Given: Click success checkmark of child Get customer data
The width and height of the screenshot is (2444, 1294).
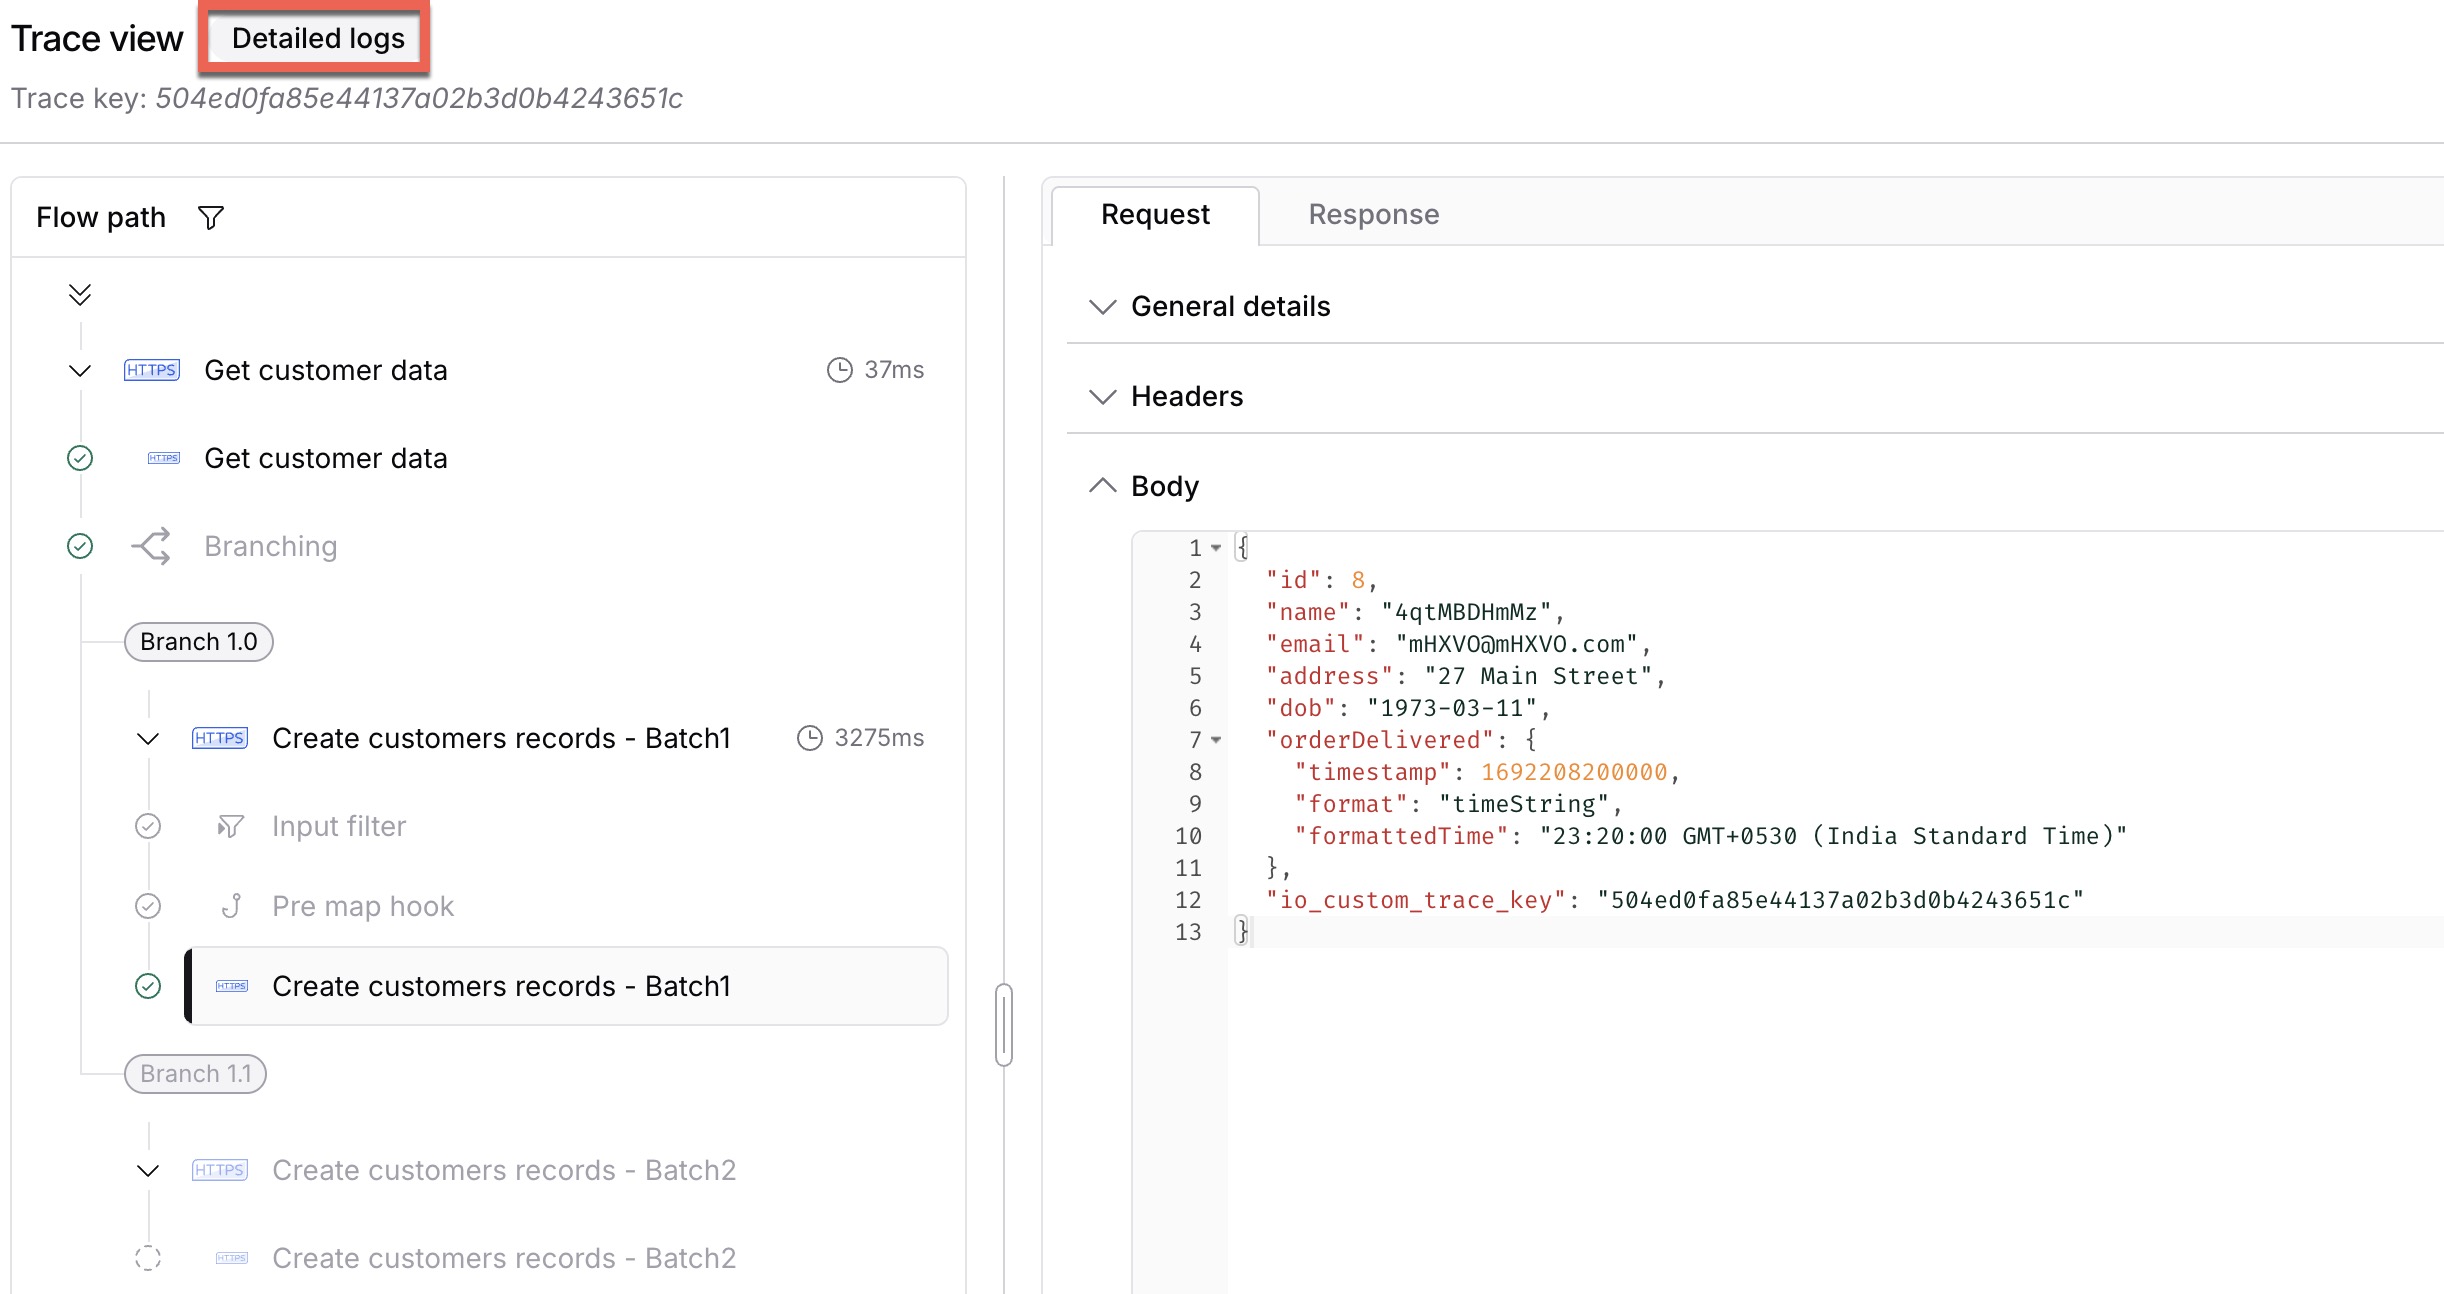Looking at the screenshot, I should (80, 458).
